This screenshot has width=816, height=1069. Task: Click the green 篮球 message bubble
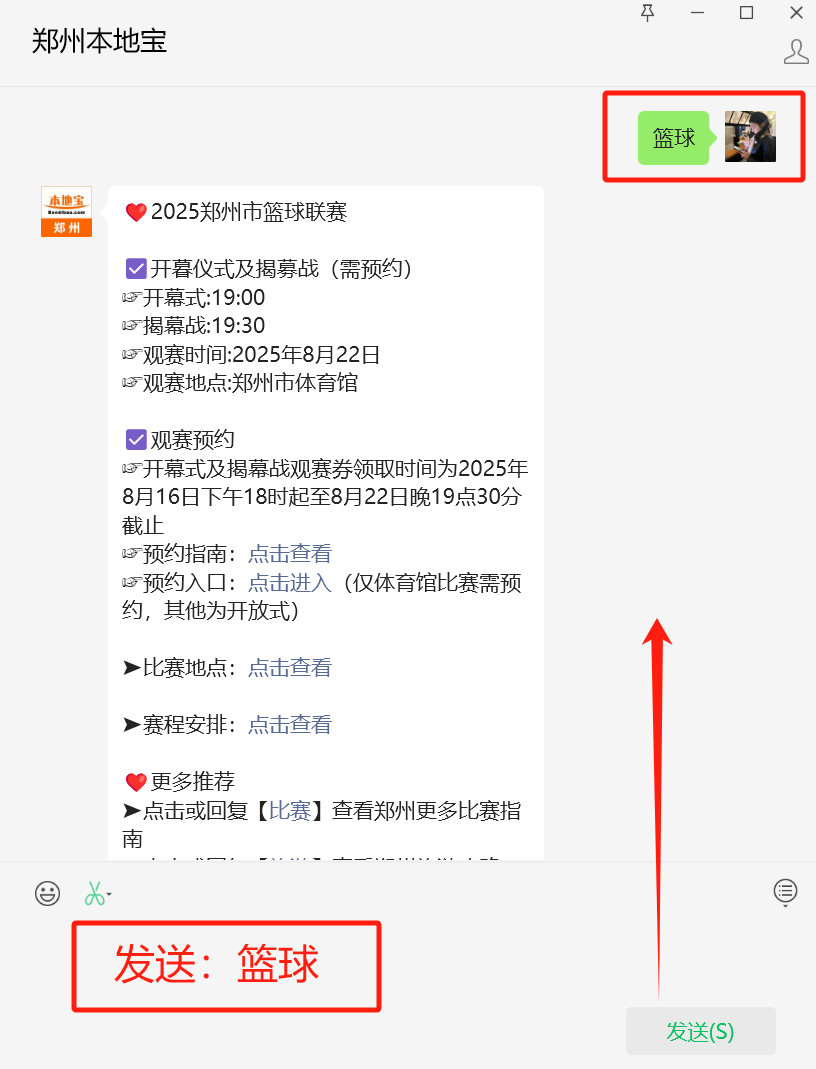674,138
